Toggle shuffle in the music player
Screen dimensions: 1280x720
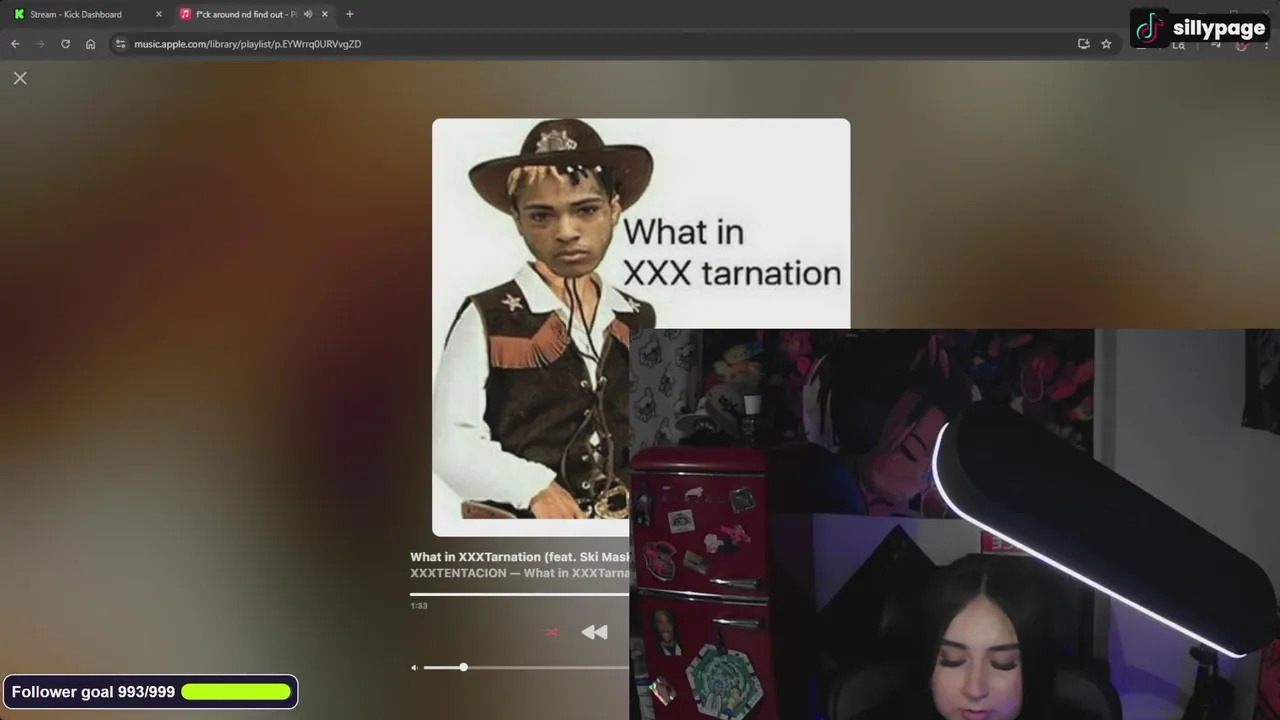[552, 632]
